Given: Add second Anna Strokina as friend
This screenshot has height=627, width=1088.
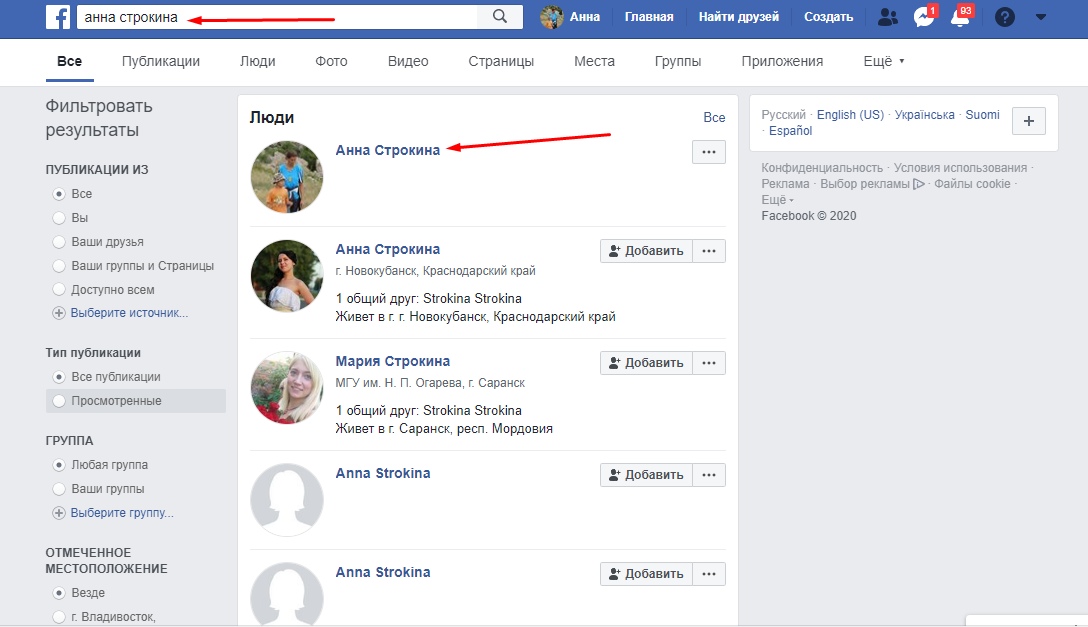Looking at the screenshot, I should [x=646, y=574].
